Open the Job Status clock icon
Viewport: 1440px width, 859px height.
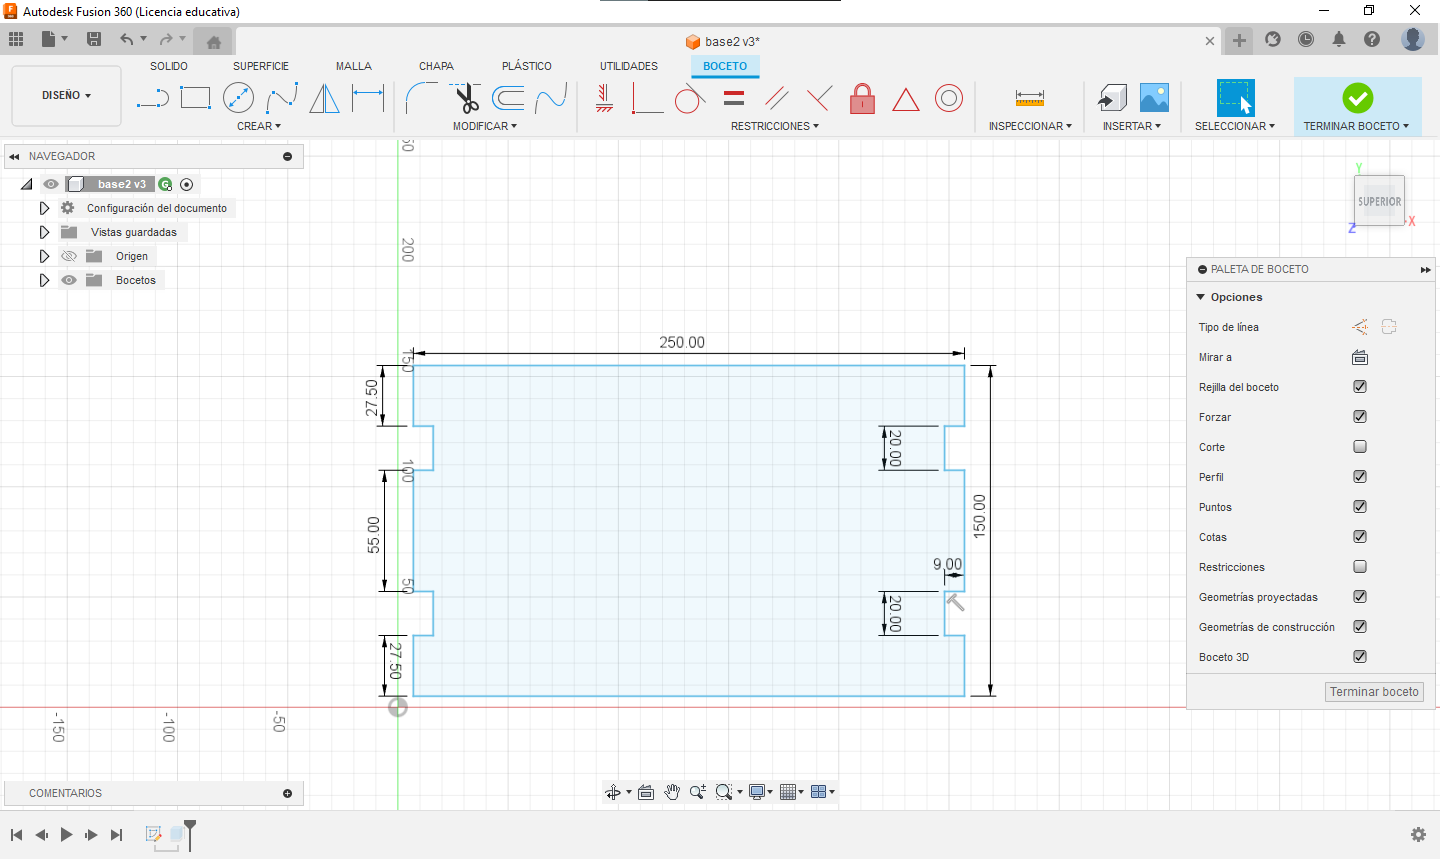[x=1306, y=39]
